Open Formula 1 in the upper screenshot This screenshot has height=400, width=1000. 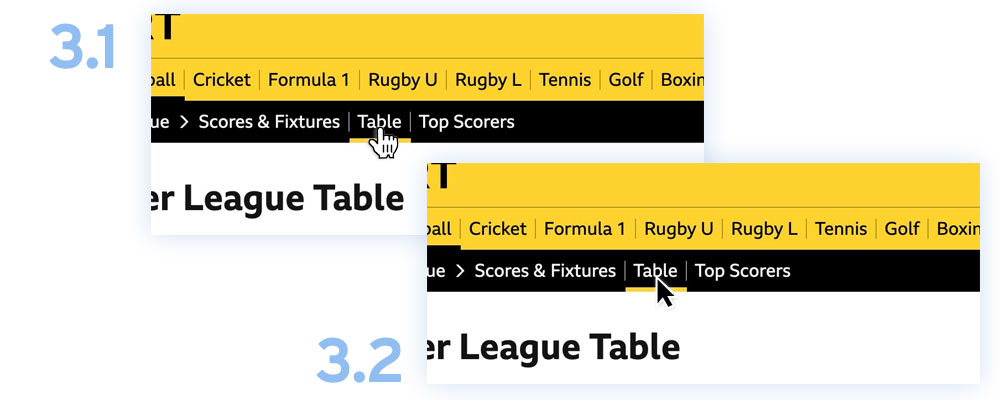308,80
